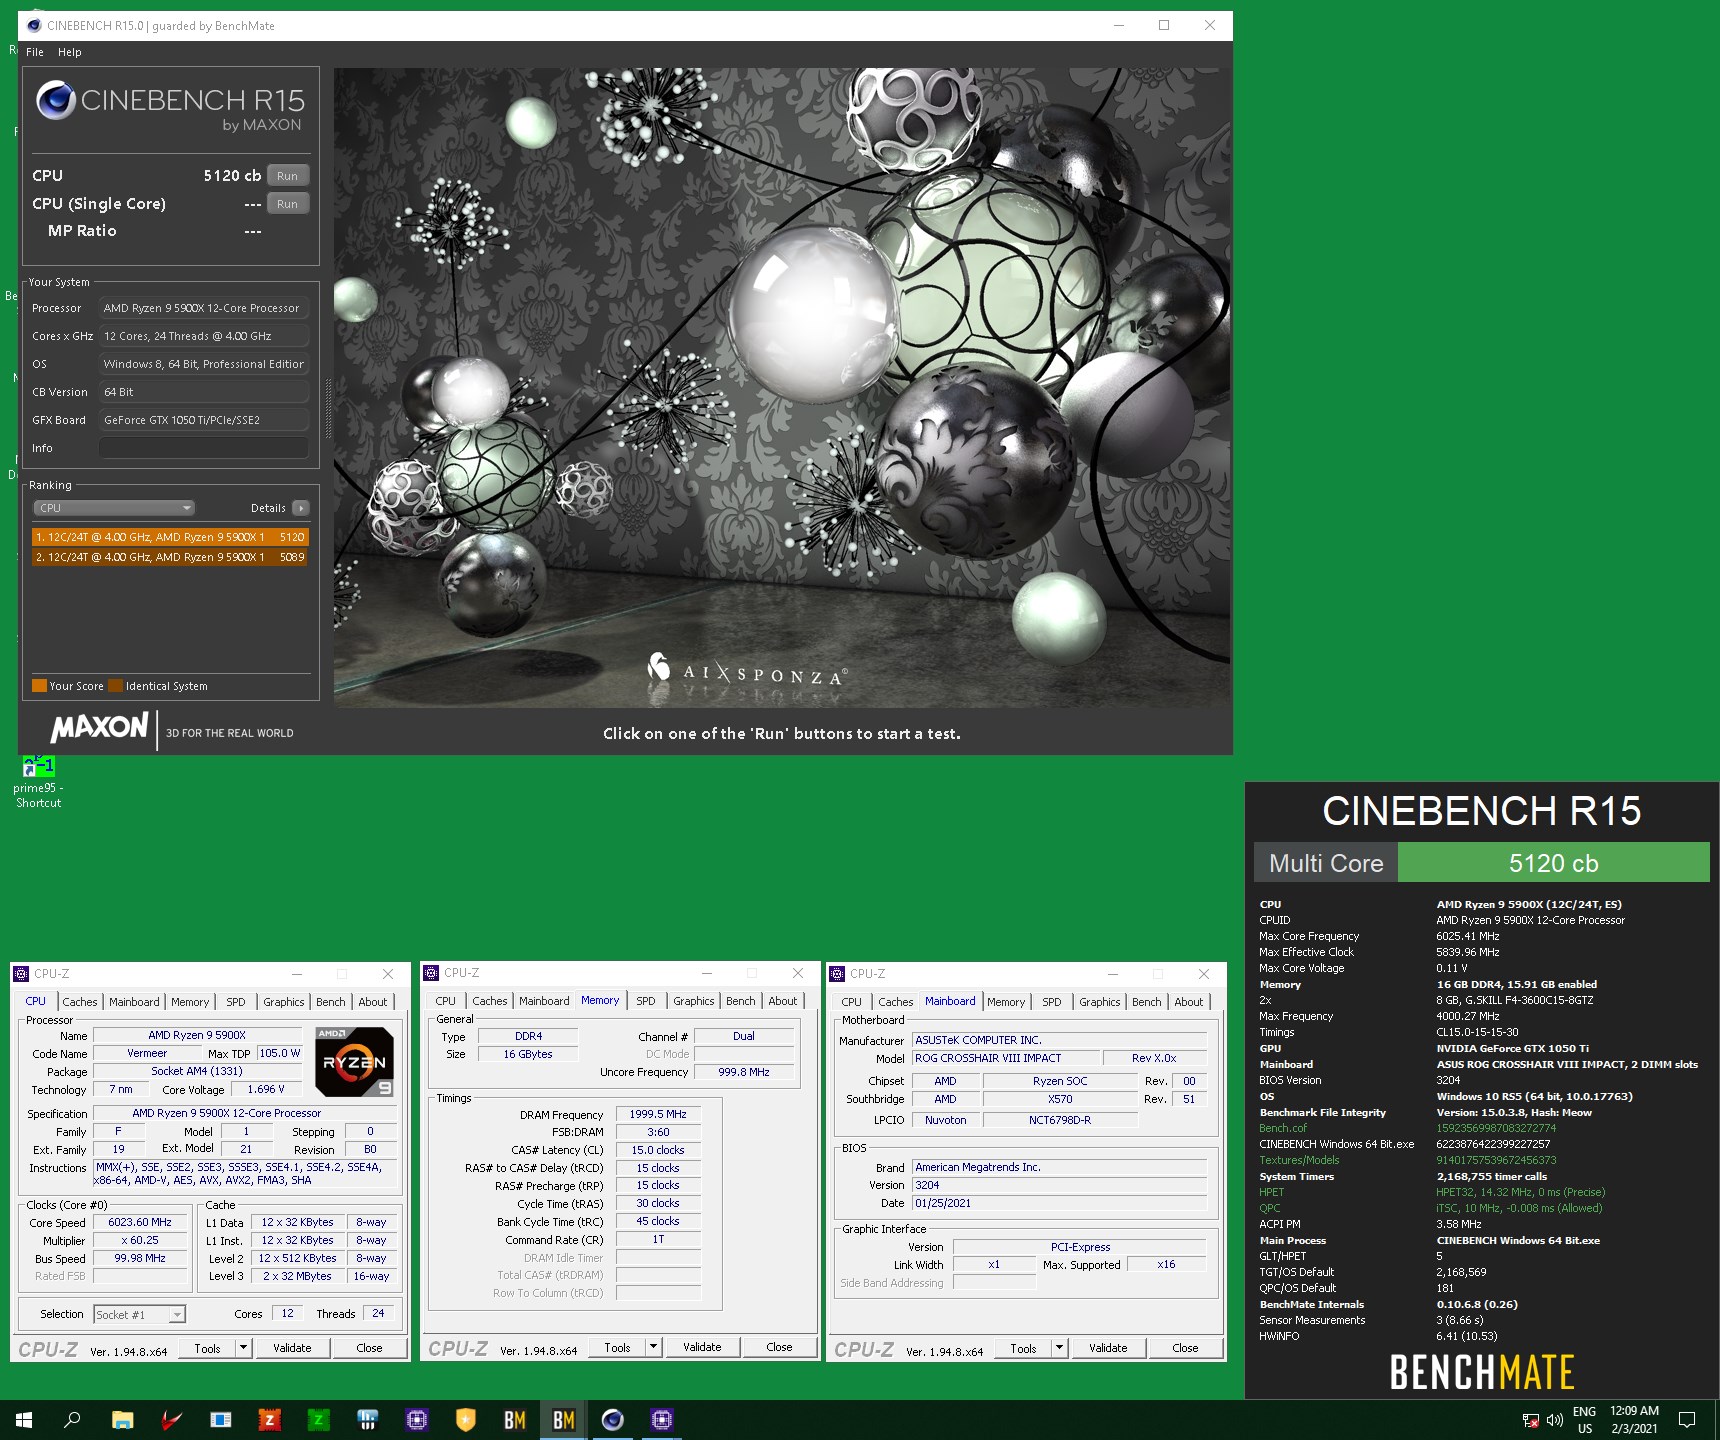Run the CPU (Single Core) benchmark

[x=288, y=204]
